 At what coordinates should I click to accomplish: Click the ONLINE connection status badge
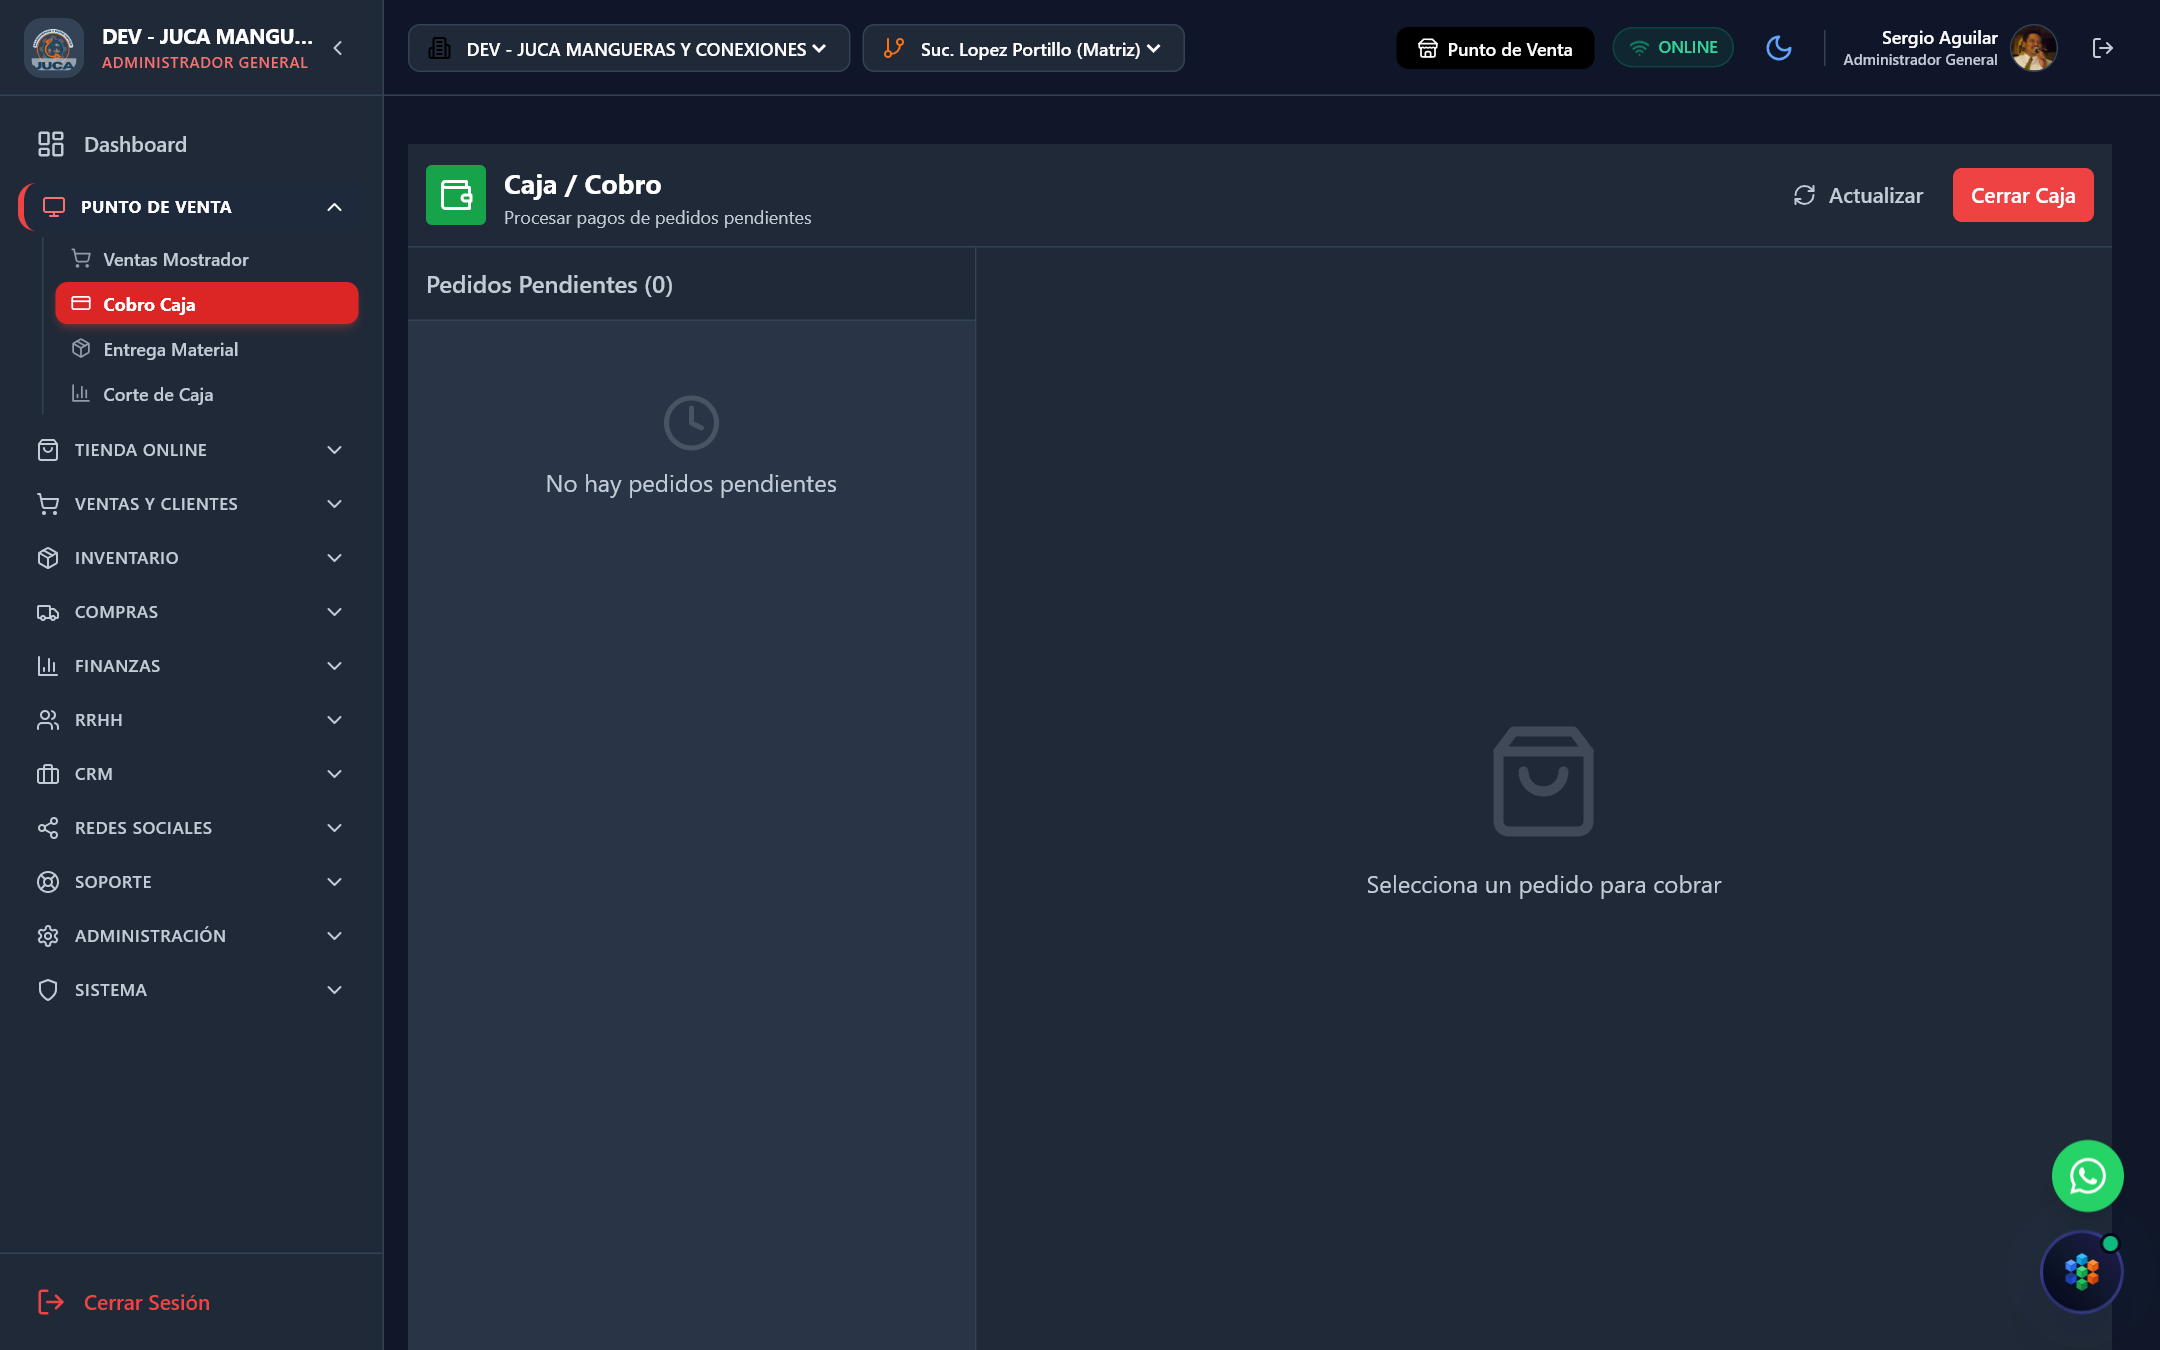click(x=1673, y=48)
